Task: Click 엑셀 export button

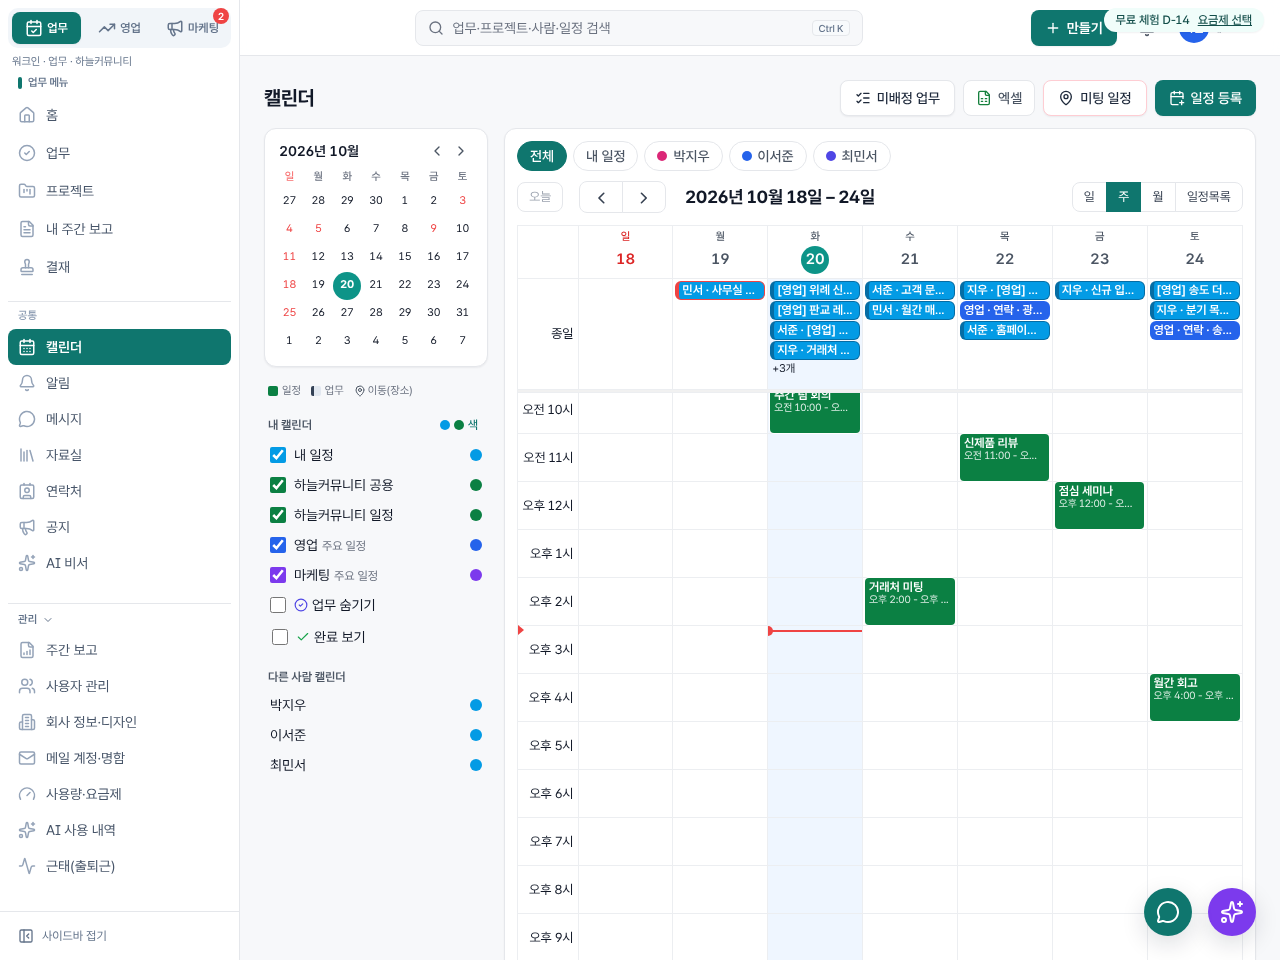Action: tap(999, 98)
